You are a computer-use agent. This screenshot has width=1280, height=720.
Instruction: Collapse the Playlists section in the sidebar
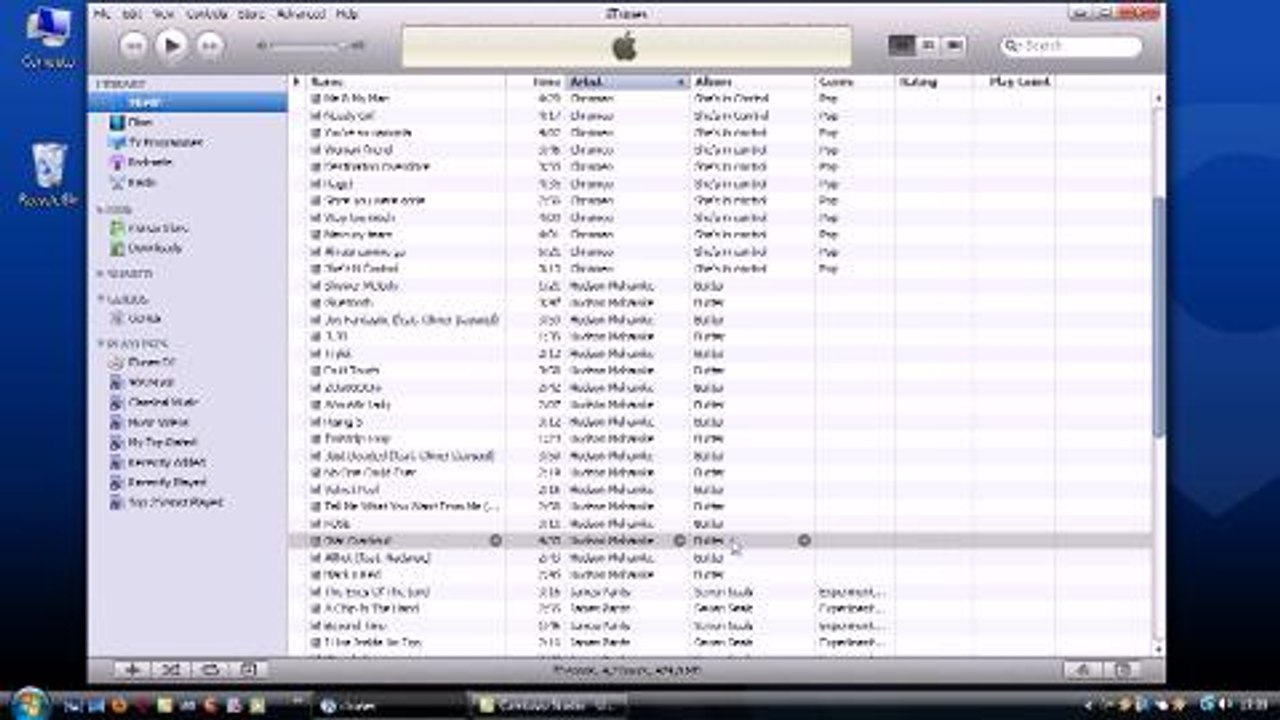(x=100, y=344)
